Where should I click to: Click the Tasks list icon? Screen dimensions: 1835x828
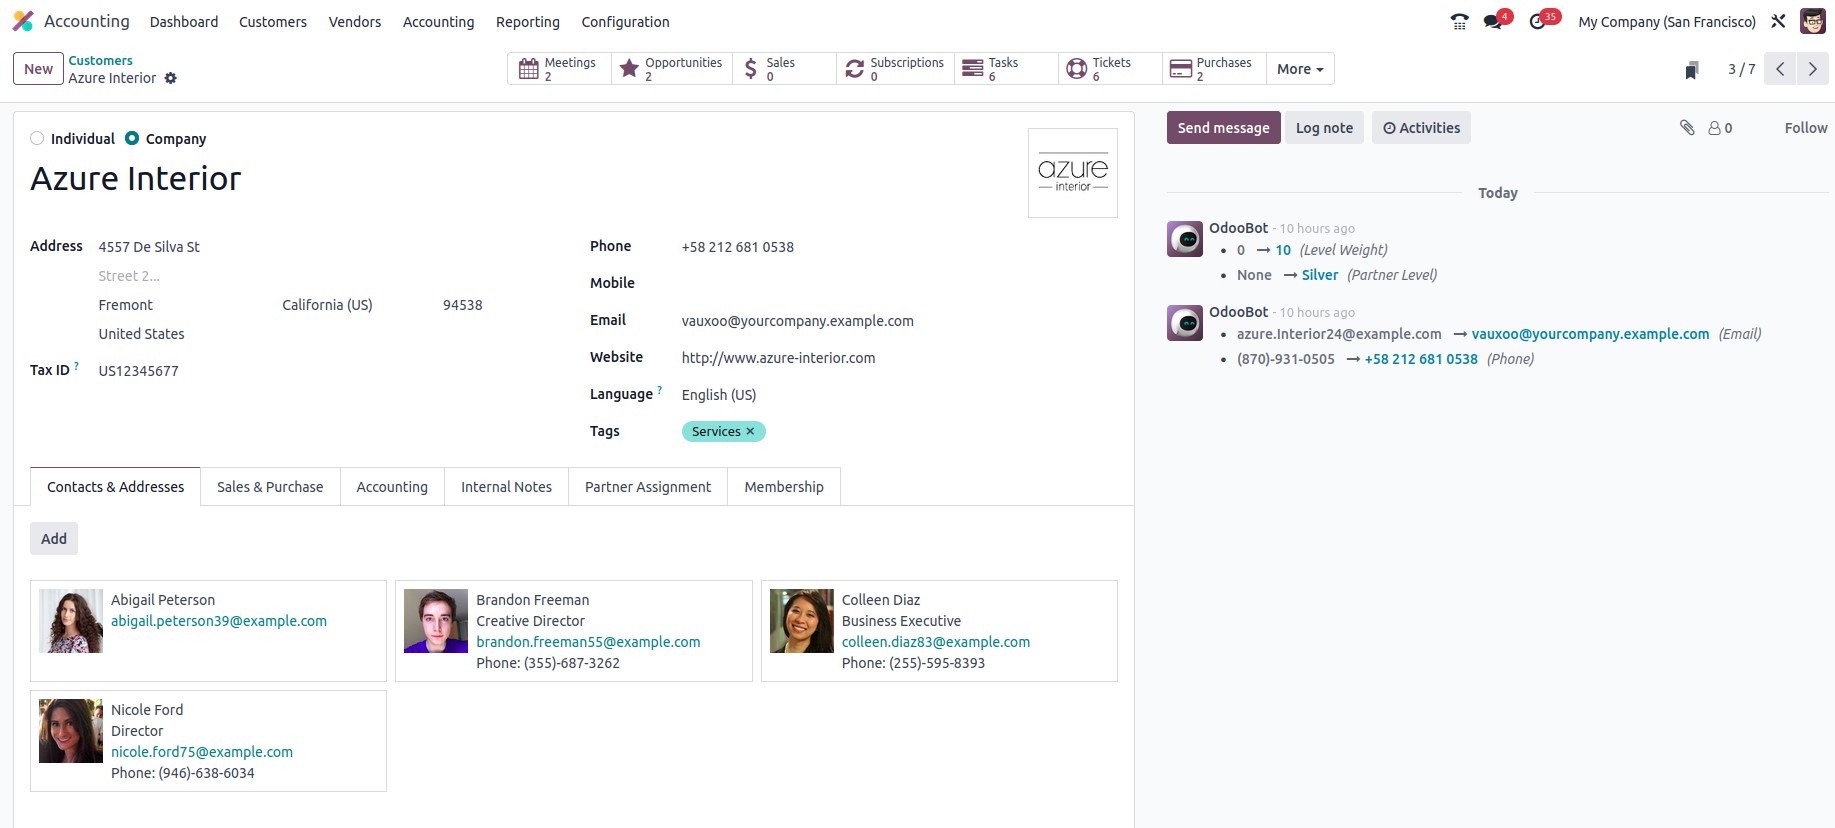click(973, 69)
